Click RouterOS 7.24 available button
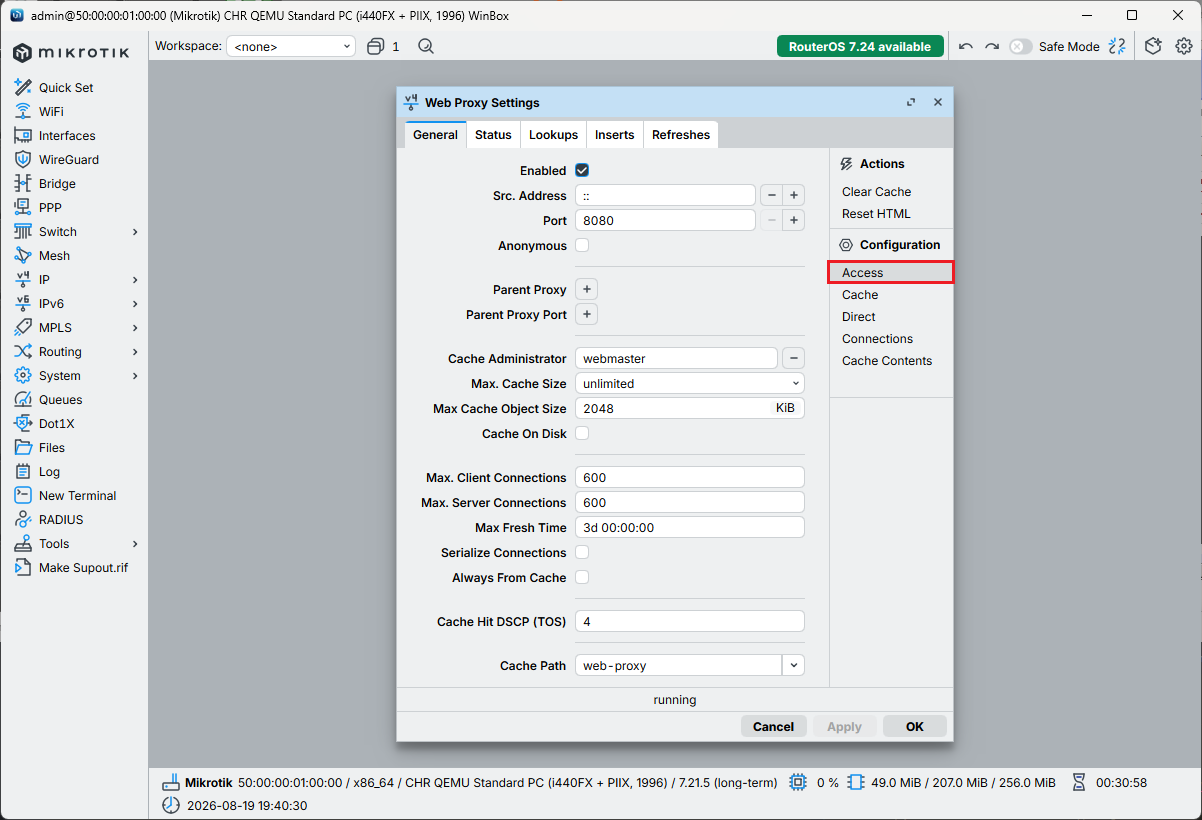Image resolution: width=1202 pixels, height=820 pixels. tap(860, 46)
